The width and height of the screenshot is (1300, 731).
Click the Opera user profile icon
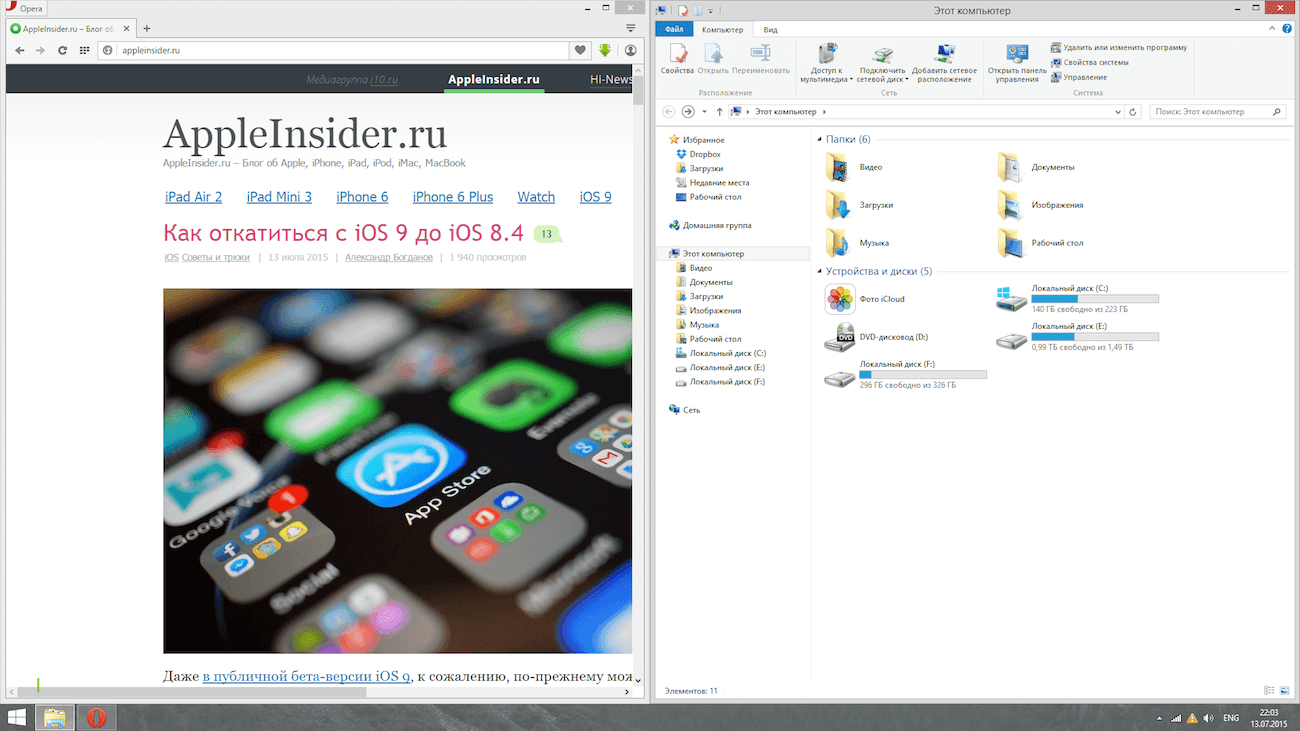click(x=631, y=50)
